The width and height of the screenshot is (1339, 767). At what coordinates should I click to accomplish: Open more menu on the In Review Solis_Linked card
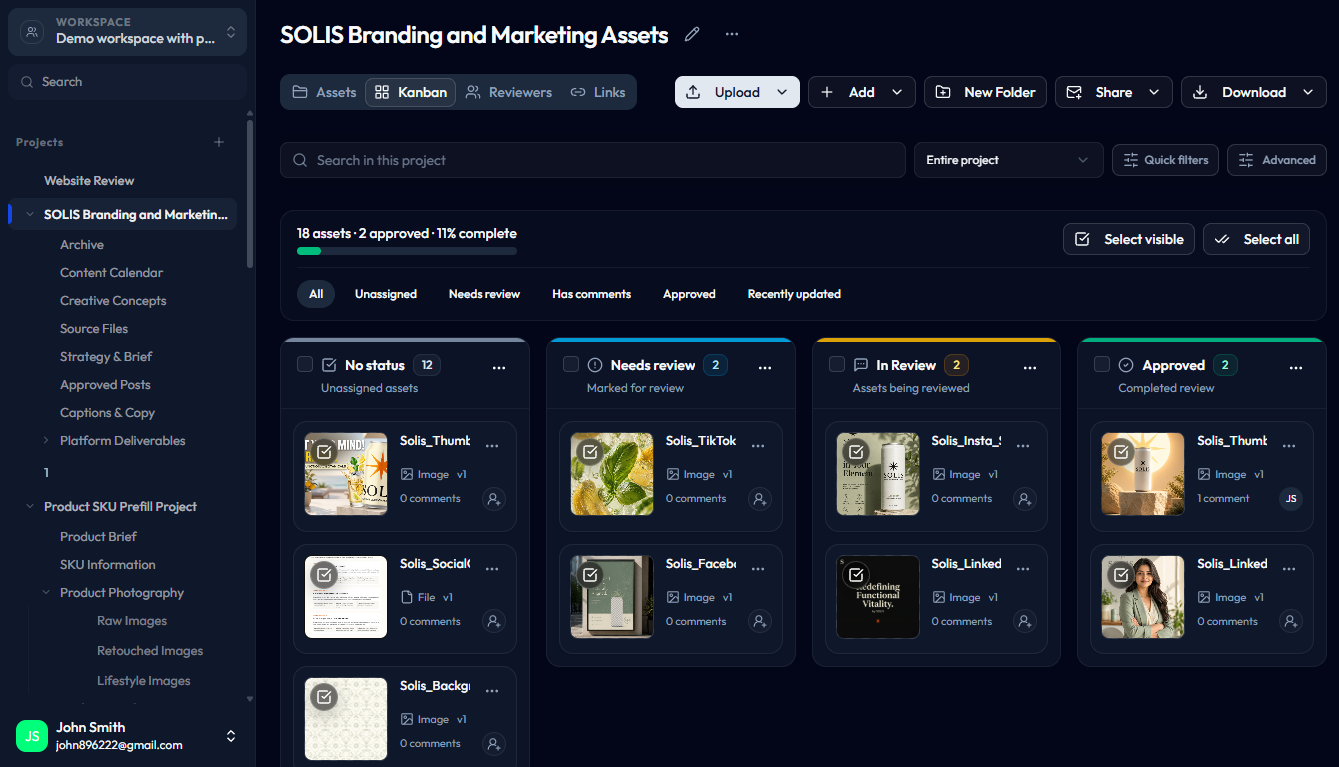click(x=1023, y=569)
